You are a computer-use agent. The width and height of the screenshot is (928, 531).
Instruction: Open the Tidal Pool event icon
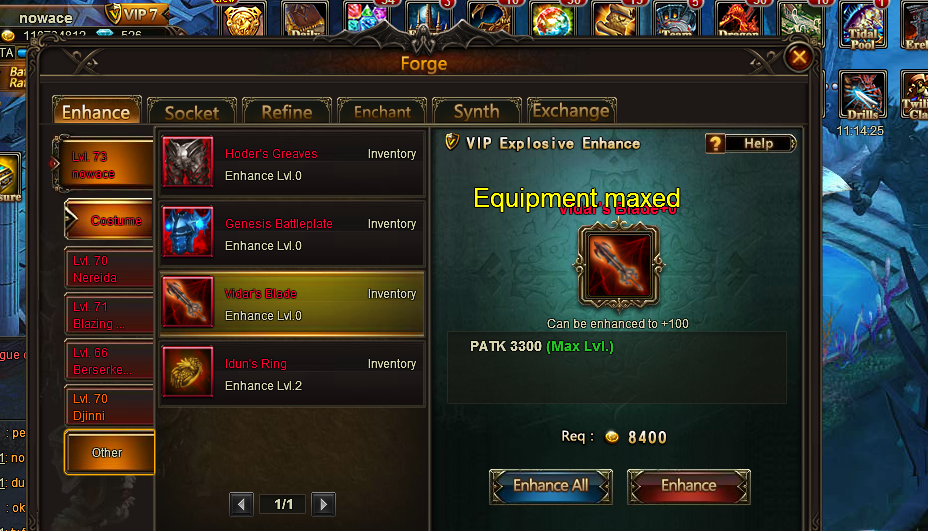point(863,24)
